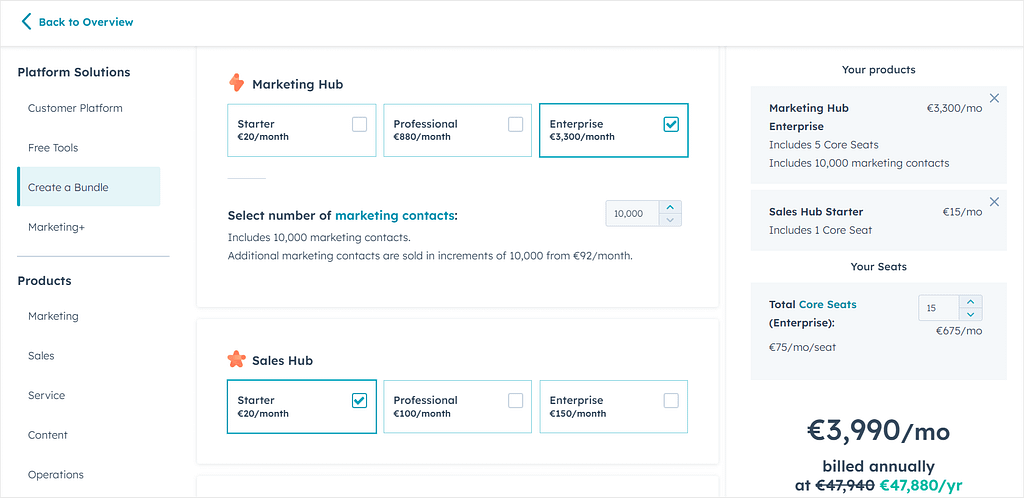
Task: Remove Sales Hub Starter with X icon
Action: 994,202
